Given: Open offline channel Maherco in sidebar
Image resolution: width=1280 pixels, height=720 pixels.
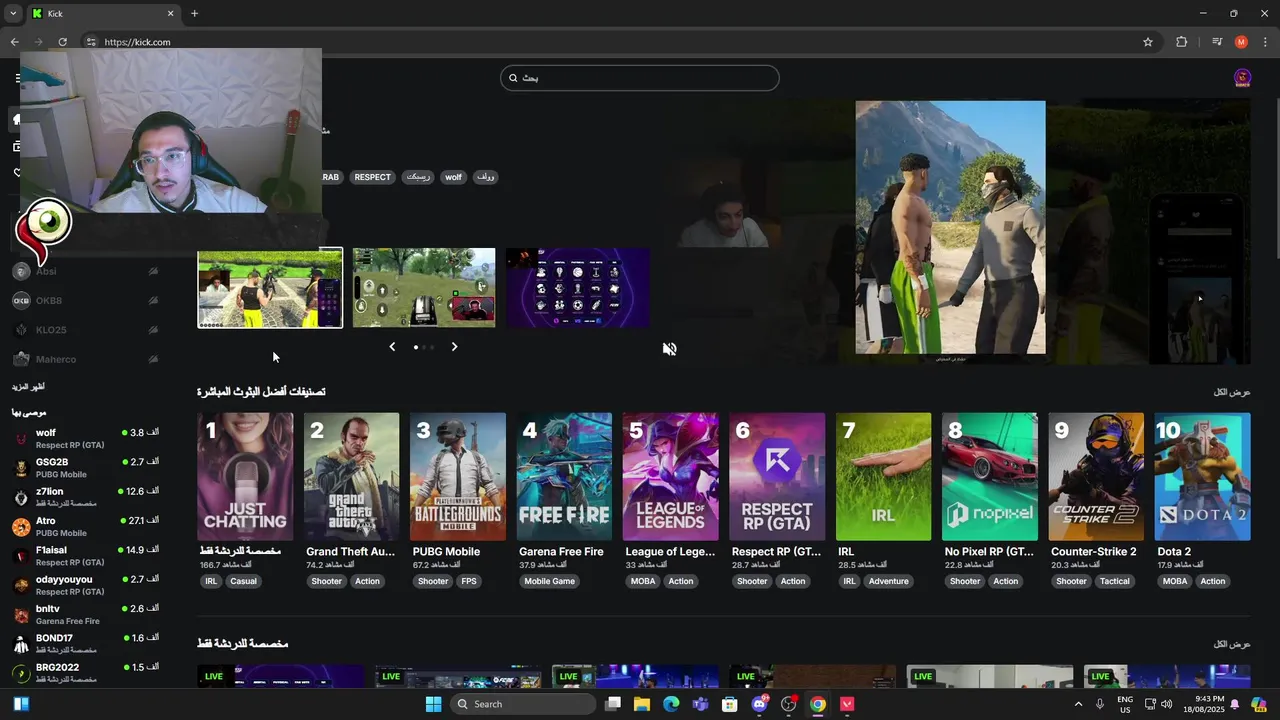Looking at the screenshot, I should pos(85,359).
